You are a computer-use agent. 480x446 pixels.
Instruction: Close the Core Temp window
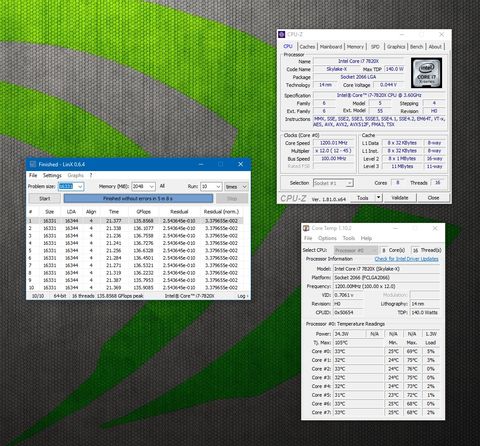tap(435, 228)
